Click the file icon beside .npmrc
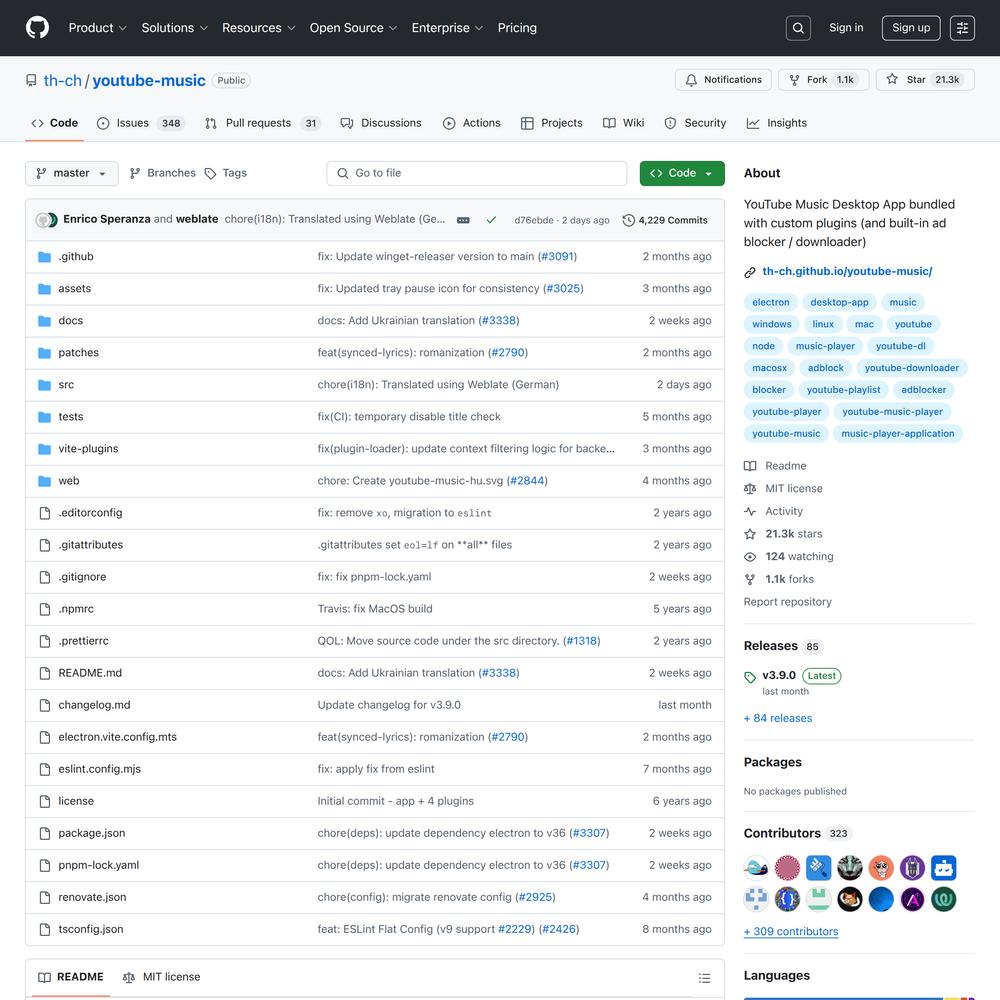This screenshot has width=1000, height=1000. tap(45, 609)
